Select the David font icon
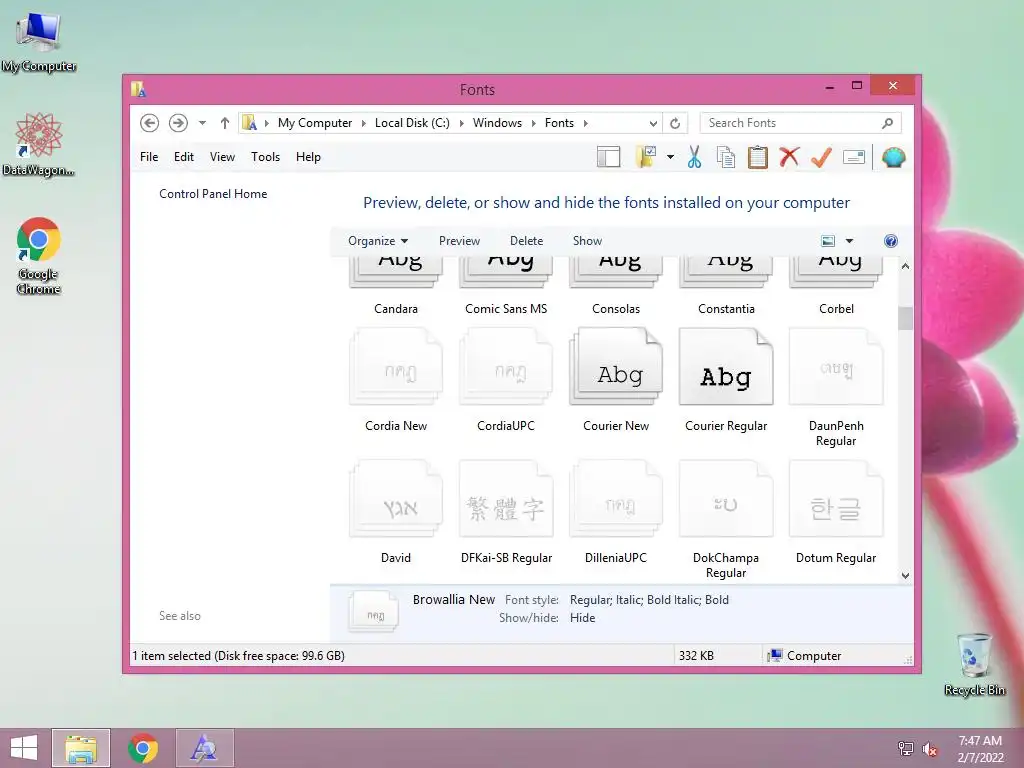Viewport: 1024px width, 768px height. tap(396, 499)
